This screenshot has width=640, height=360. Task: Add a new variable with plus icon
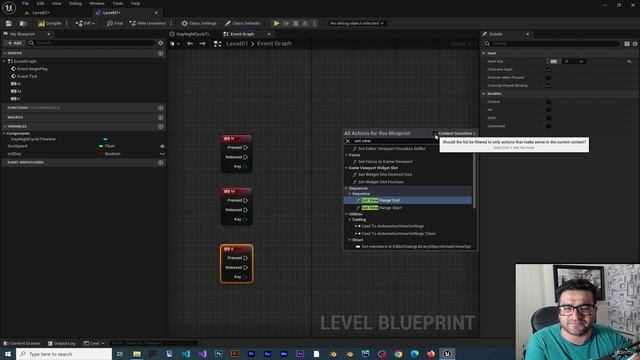pyautogui.click(x=160, y=127)
